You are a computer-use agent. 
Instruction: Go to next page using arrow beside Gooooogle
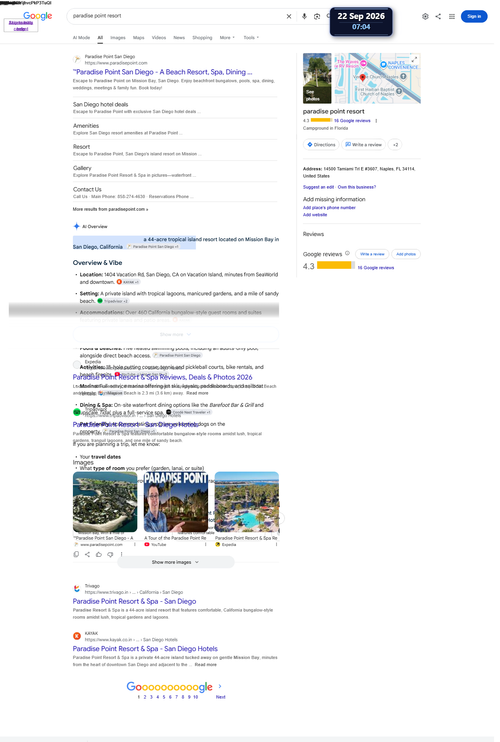[220, 686]
